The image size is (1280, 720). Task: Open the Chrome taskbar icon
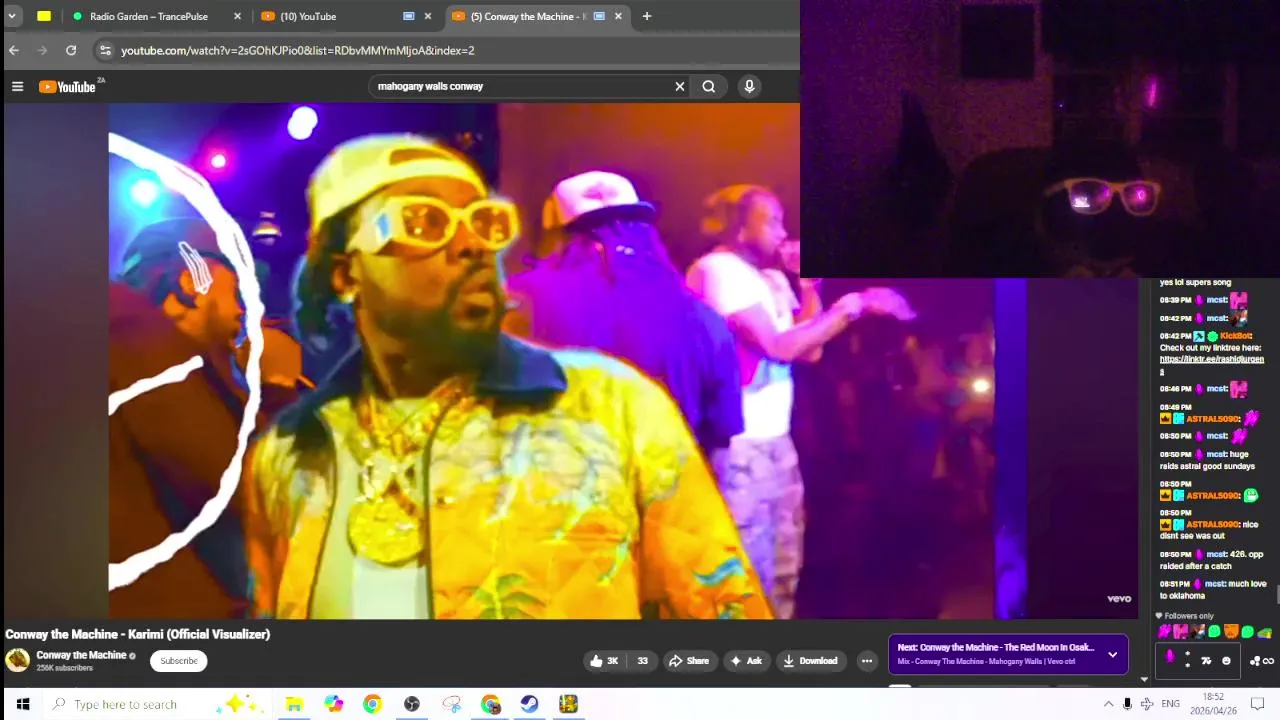click(372, 704)
